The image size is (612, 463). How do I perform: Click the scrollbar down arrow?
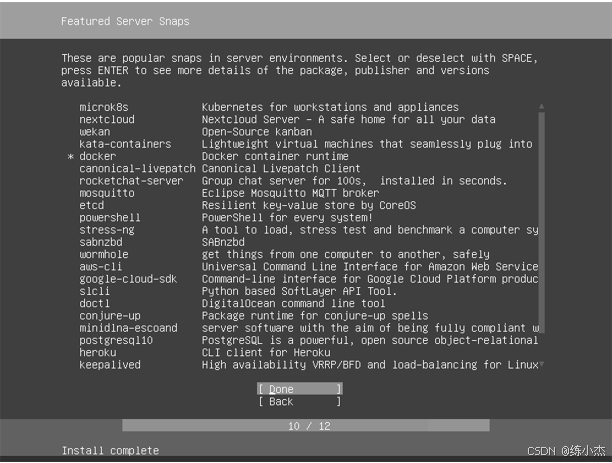click(x=541, y=365)
